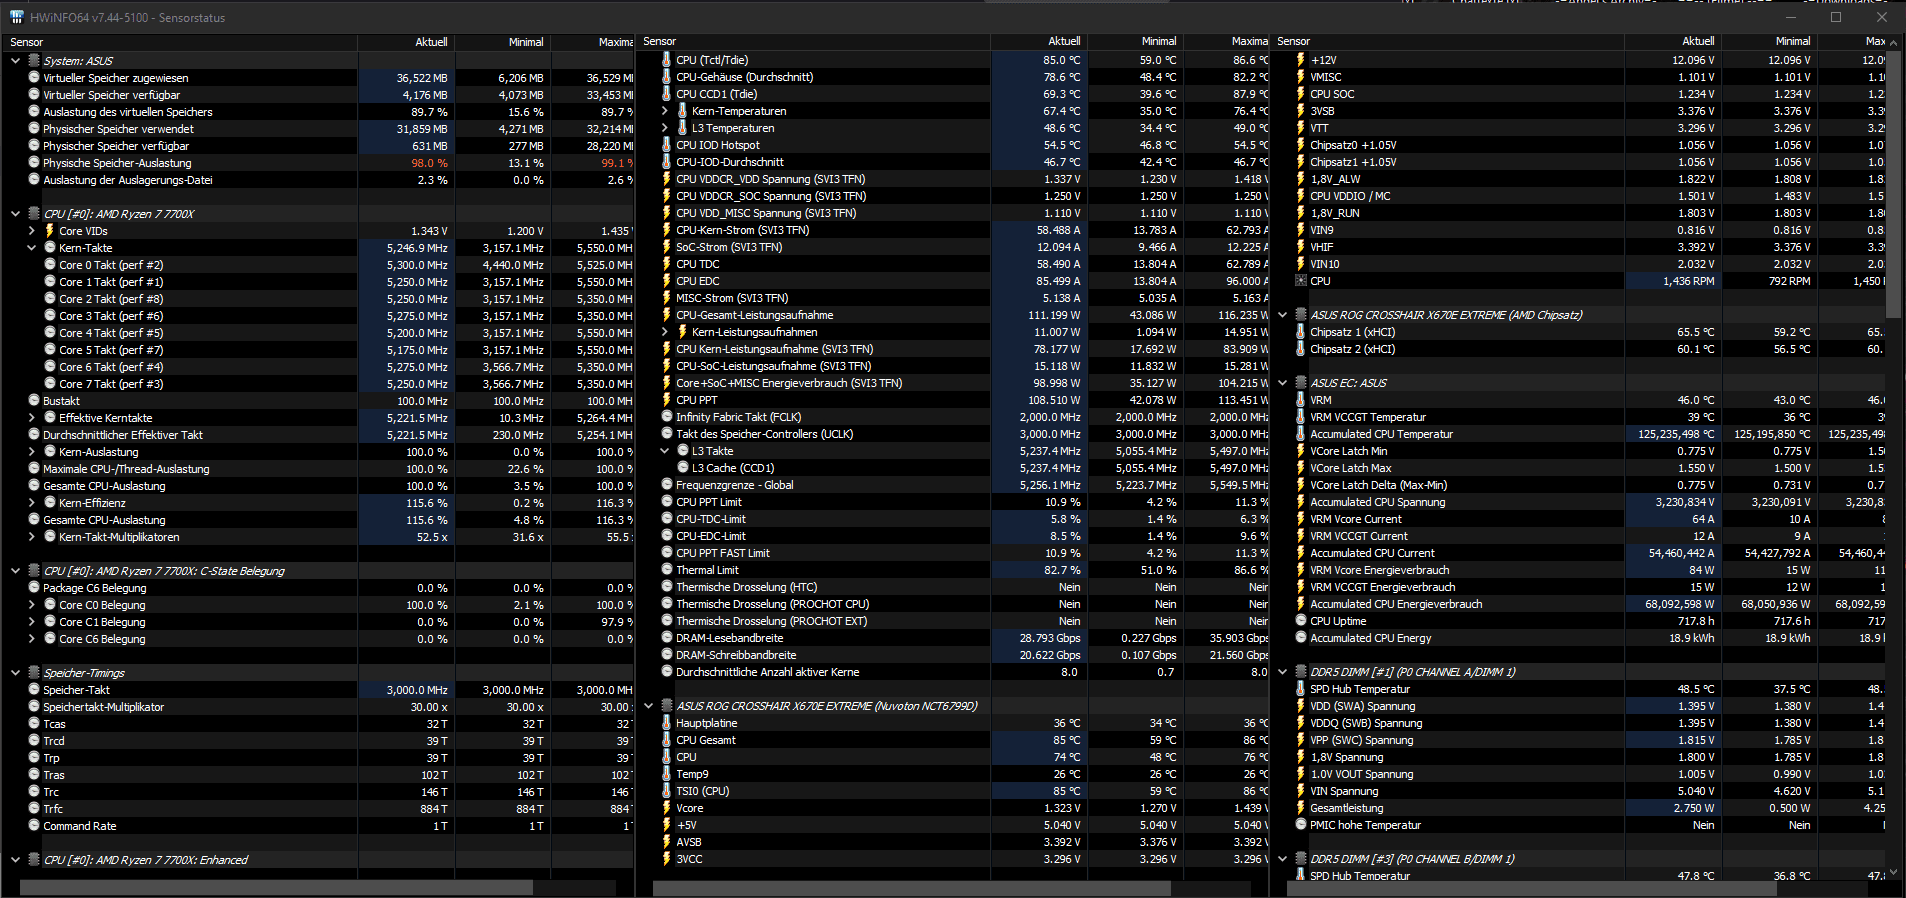Click the CPU PPT Limit circle icon
The width and height of the screenshot is (1906, 898).
point(667,502)
